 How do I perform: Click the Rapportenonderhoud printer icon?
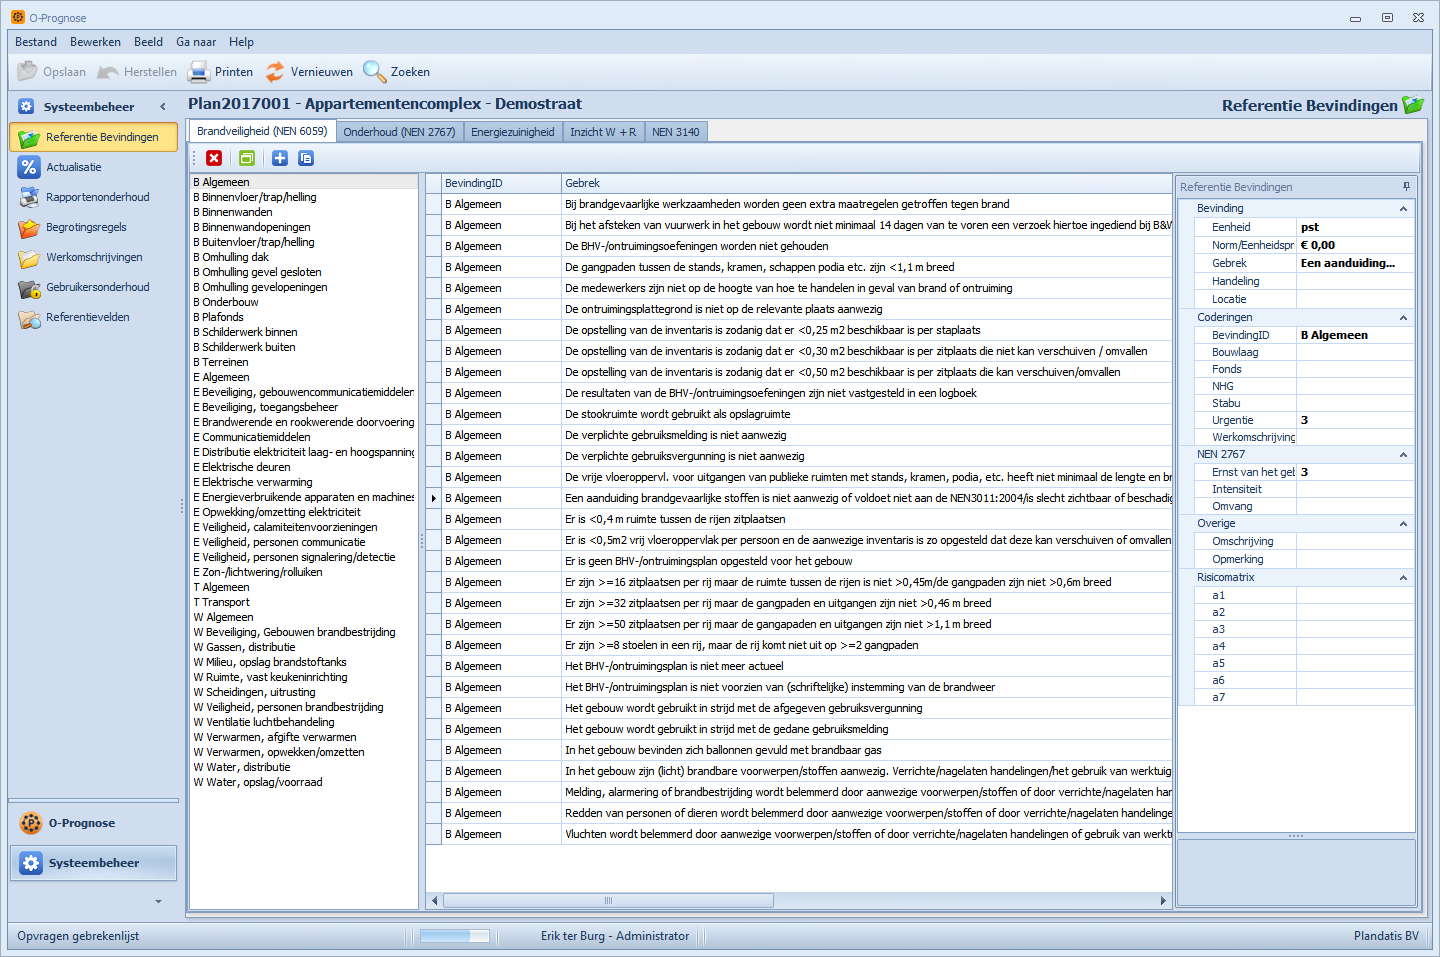point(29,197)
